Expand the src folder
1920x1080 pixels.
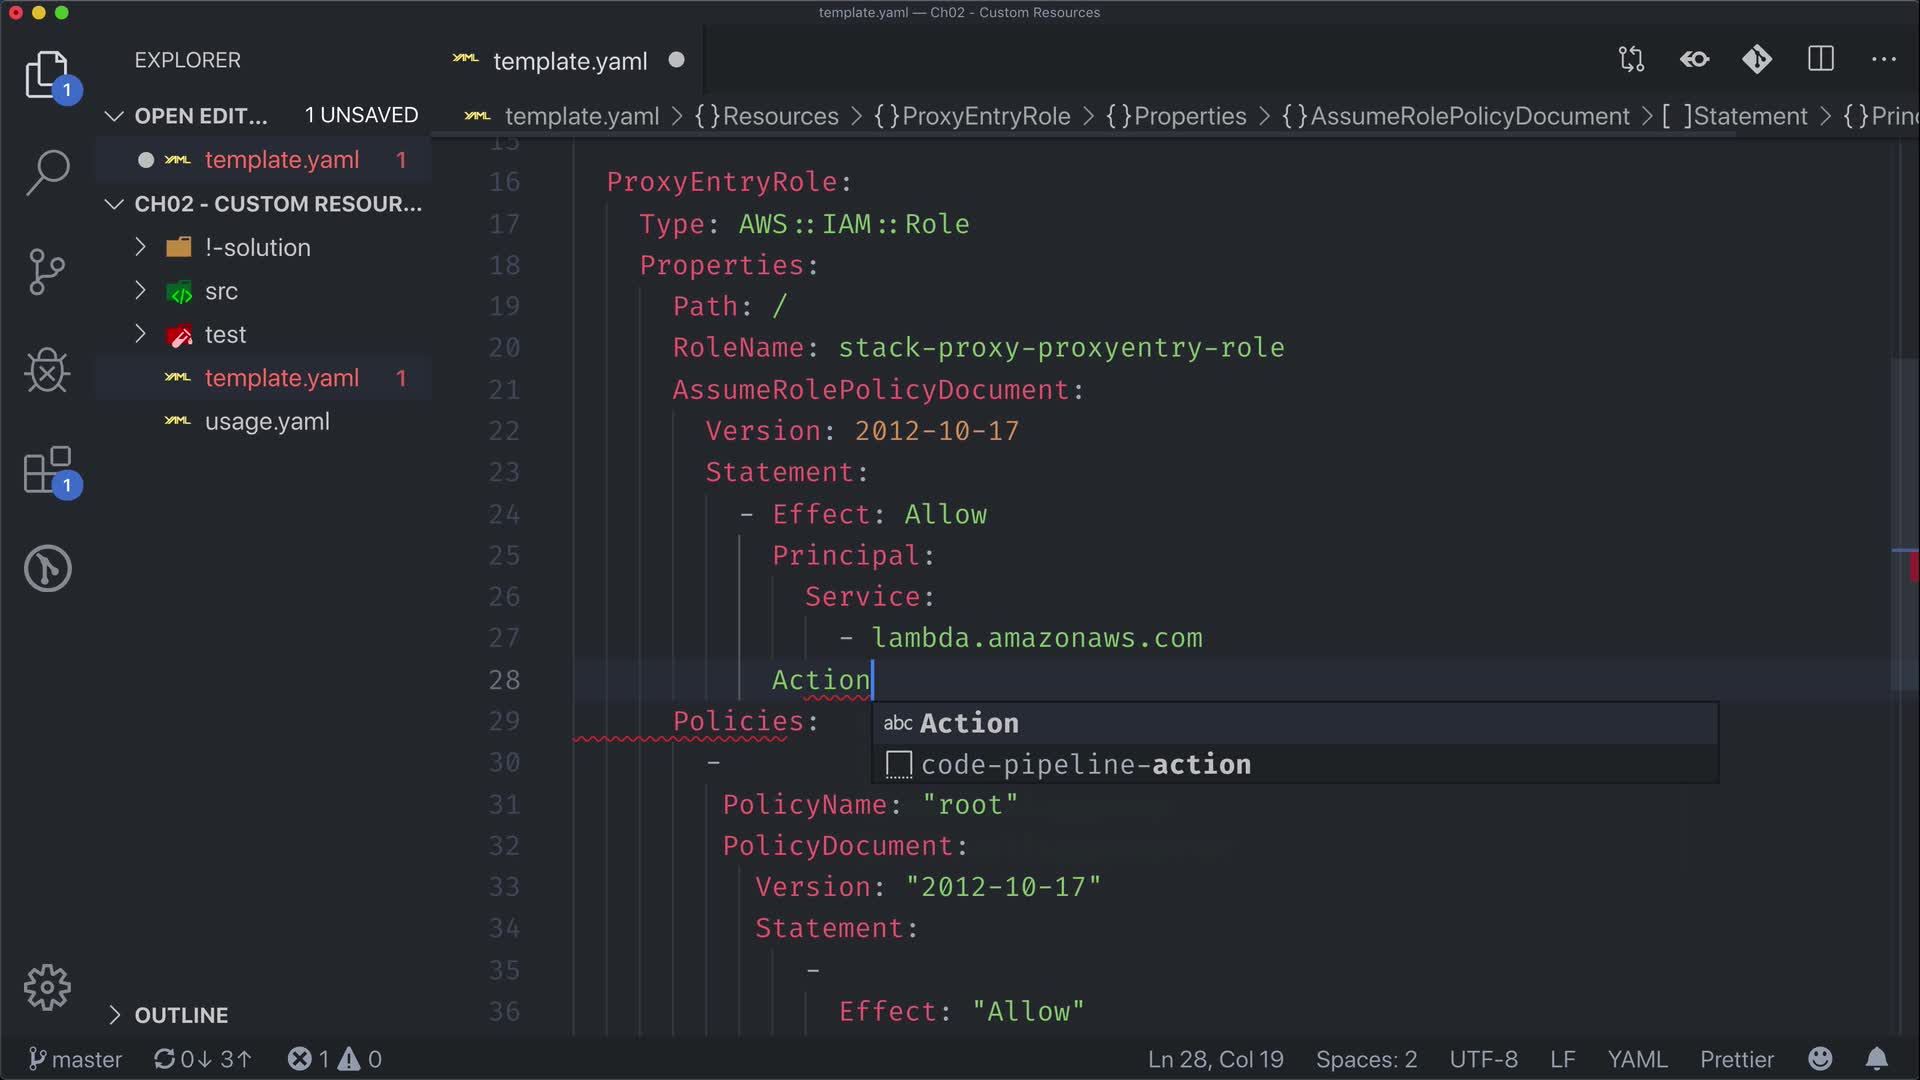221,291
